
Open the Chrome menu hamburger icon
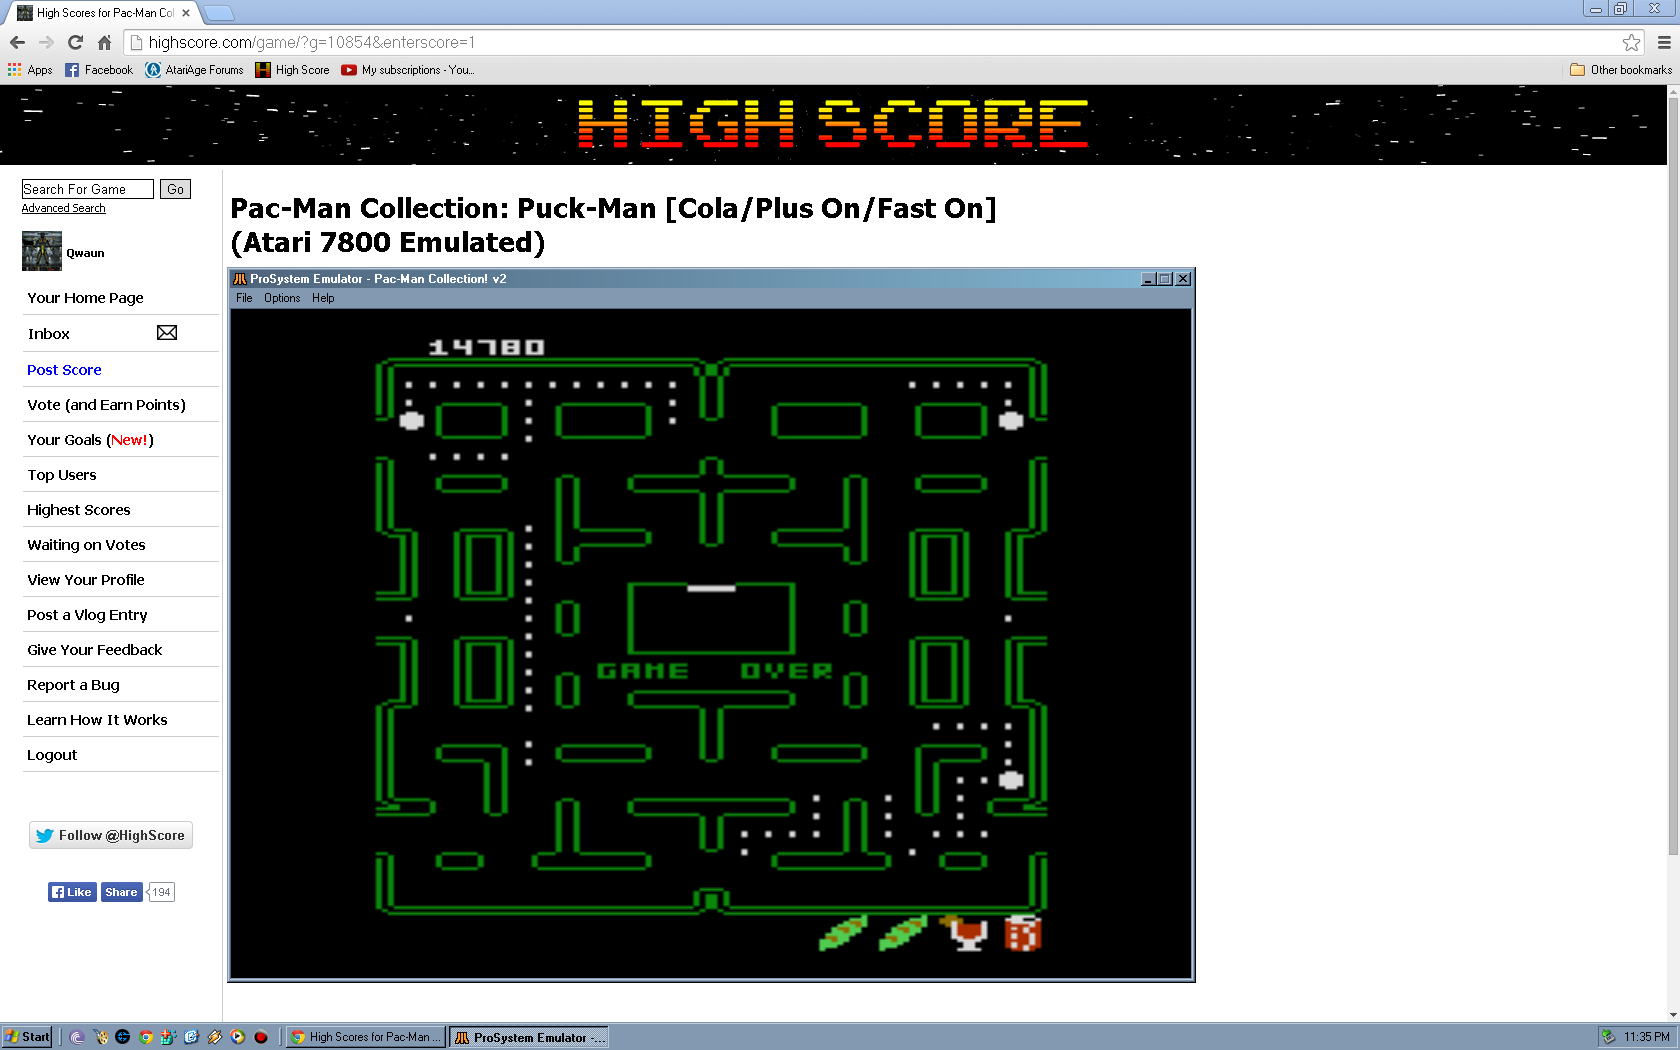(x=1664, y=42)
